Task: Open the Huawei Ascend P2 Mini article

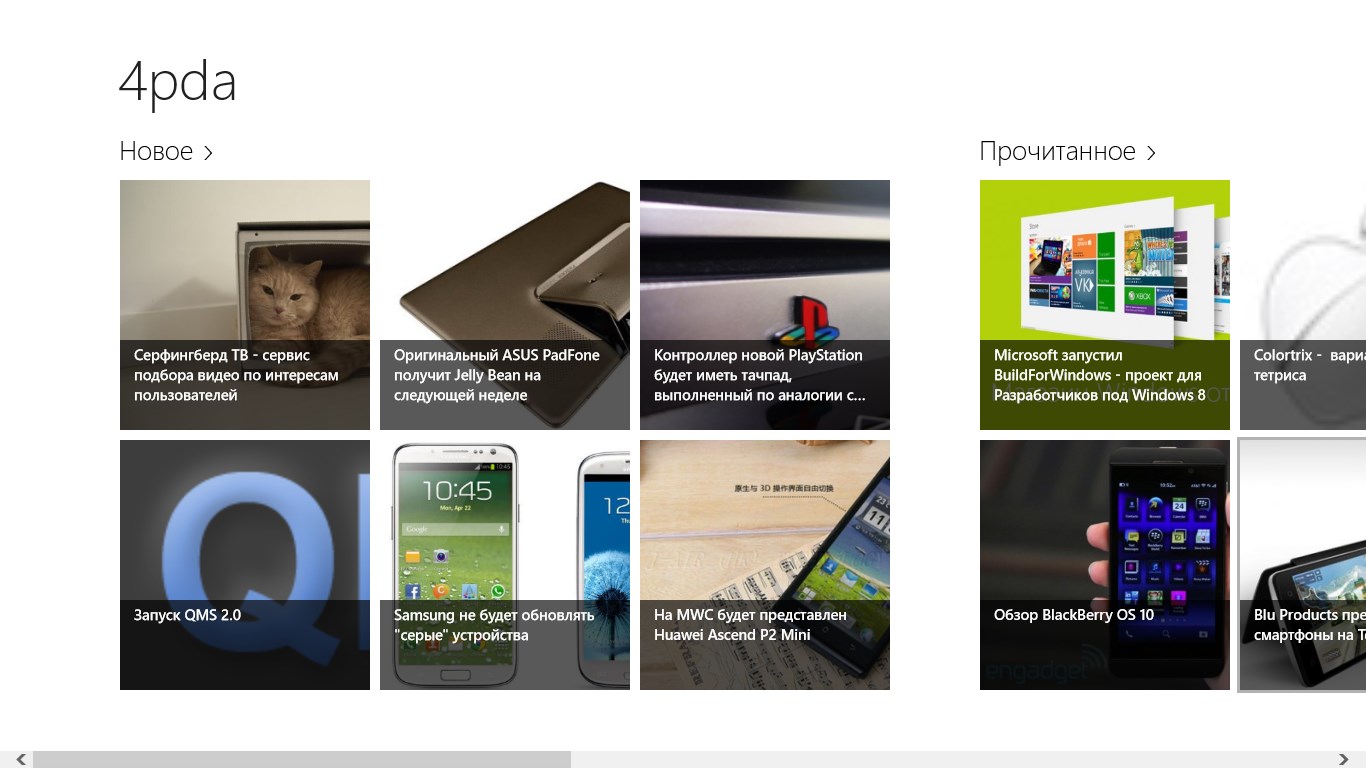Action: pos(765,565)
